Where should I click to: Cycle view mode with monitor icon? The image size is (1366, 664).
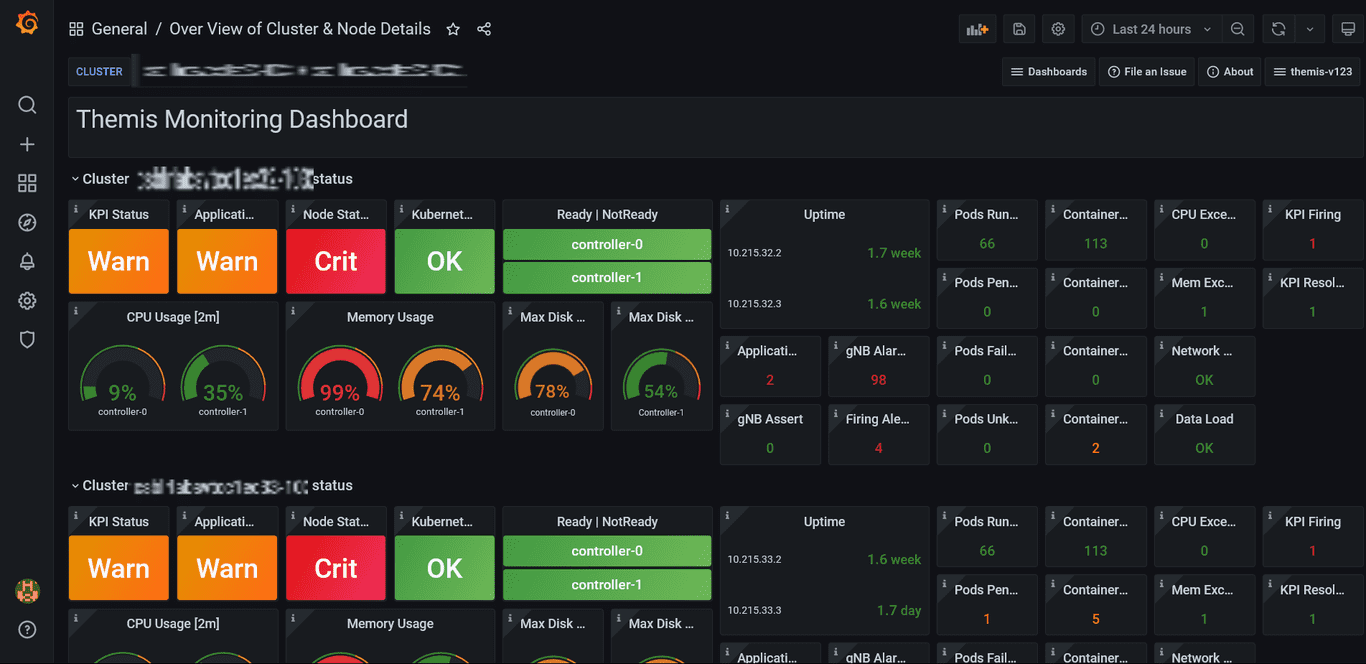[x=1348, y=29]
